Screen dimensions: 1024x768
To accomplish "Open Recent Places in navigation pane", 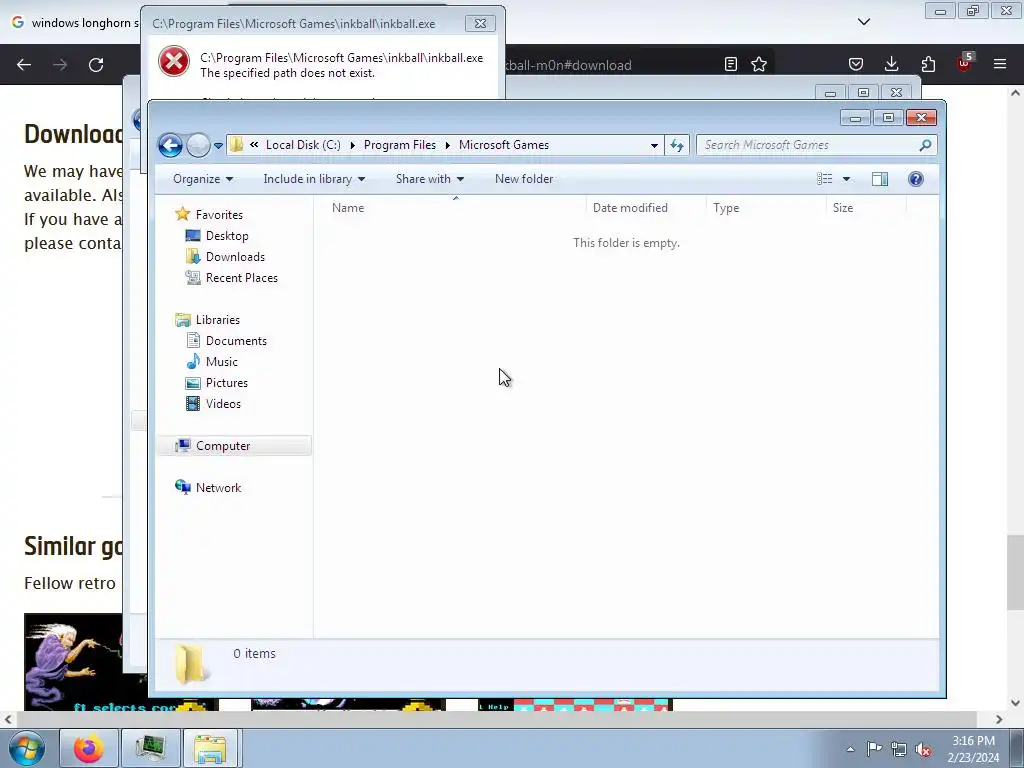I will (x=242, y=278).
